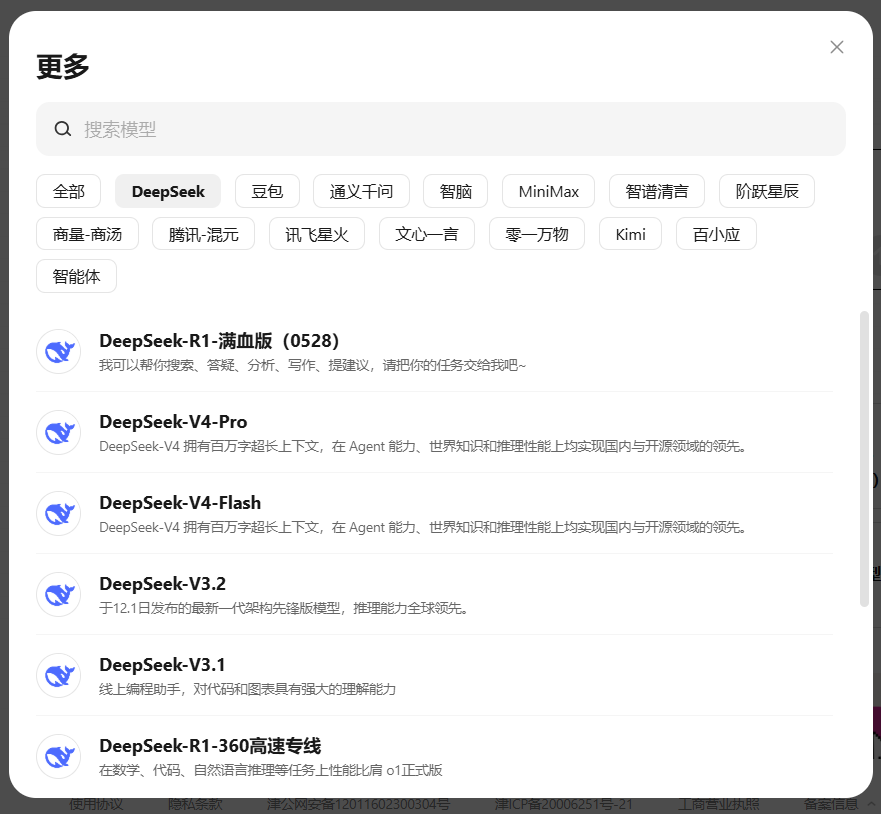881x814 pixels.
Task: Open 使用协议 link in background page
Action: point(96,805)
